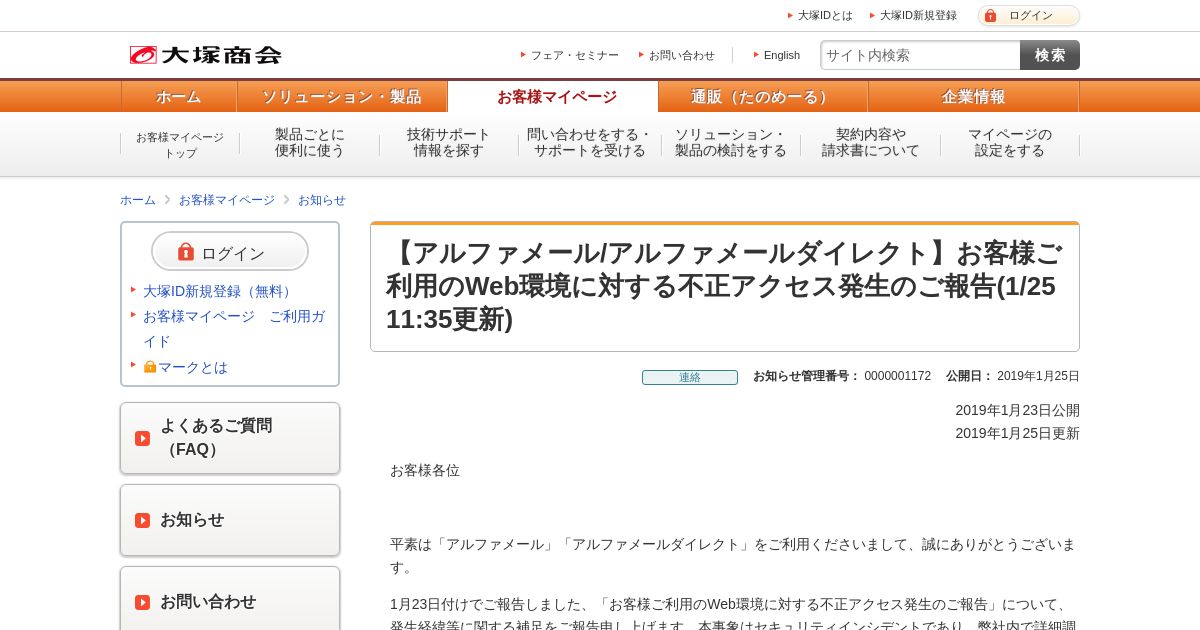This screenshot has height=630, width=1200.
Task: Open 製品ごとに便利に使う submenu
Action: pyautogui.click(x=310, y=143)
